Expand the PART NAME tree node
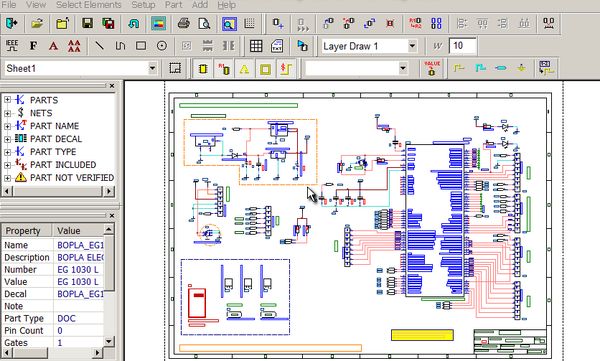Screen dimensions: 600x361 (7, 126)
